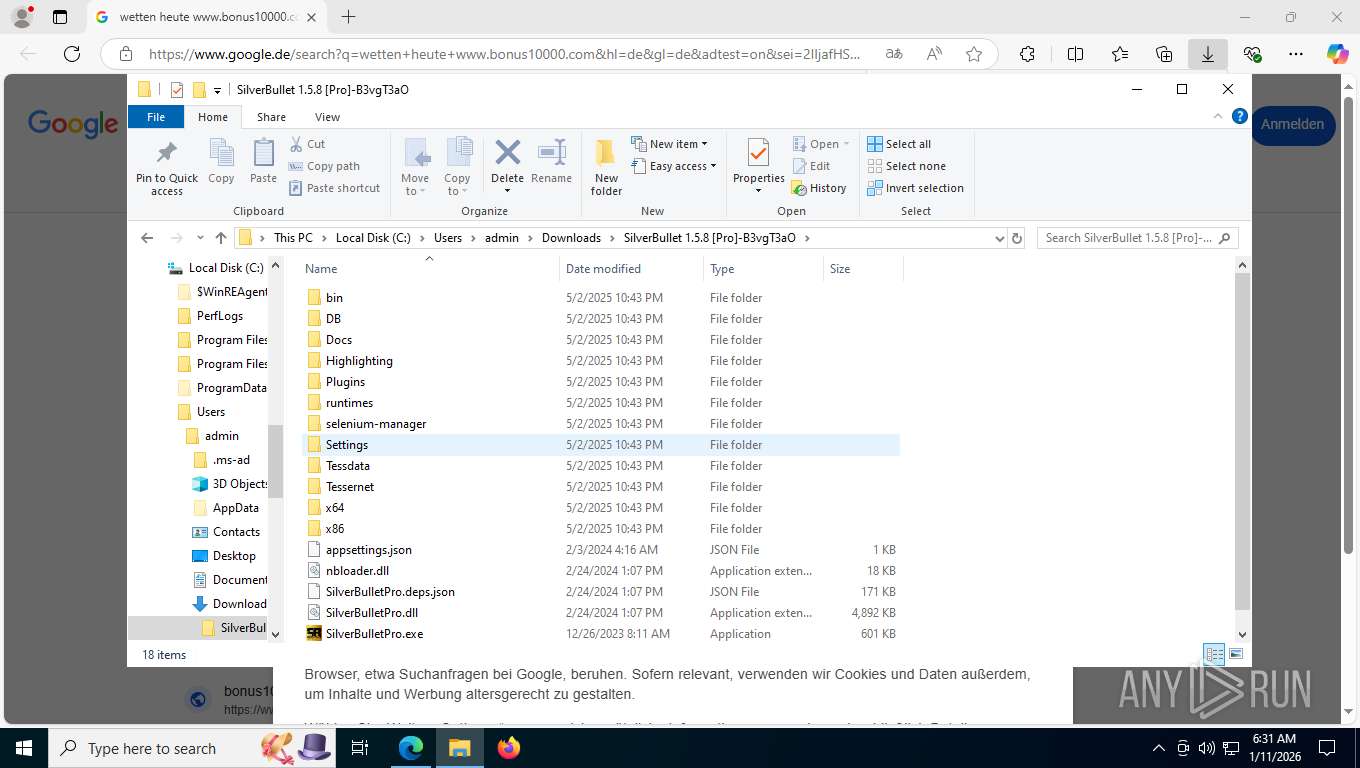Screen dimensions: 1360x768
Task: Open History in the Open group
Action: click(819, 188)
